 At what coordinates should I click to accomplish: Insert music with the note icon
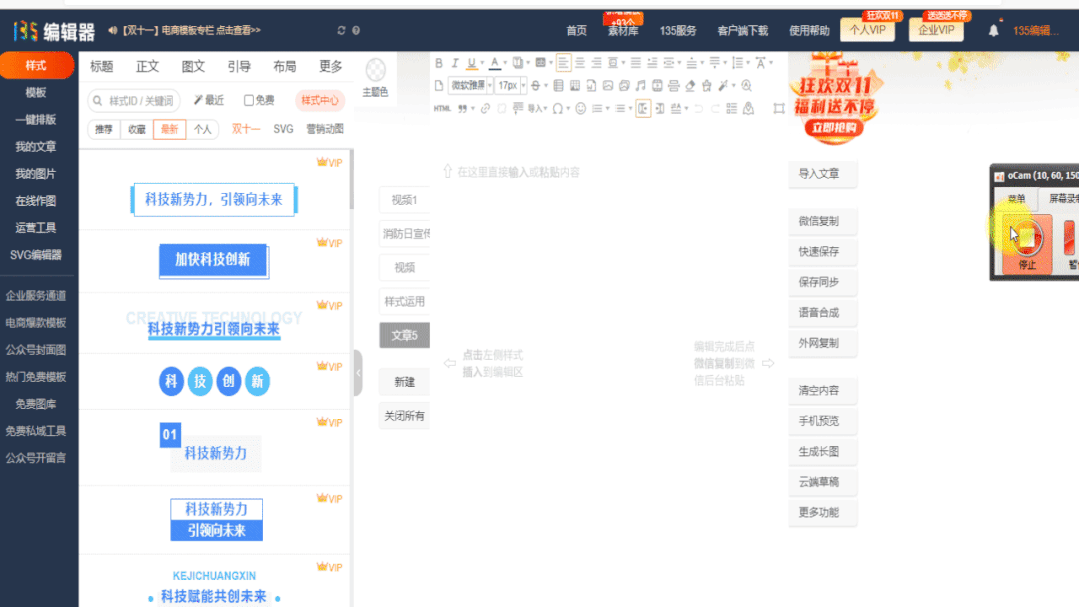tap(641, 86)
